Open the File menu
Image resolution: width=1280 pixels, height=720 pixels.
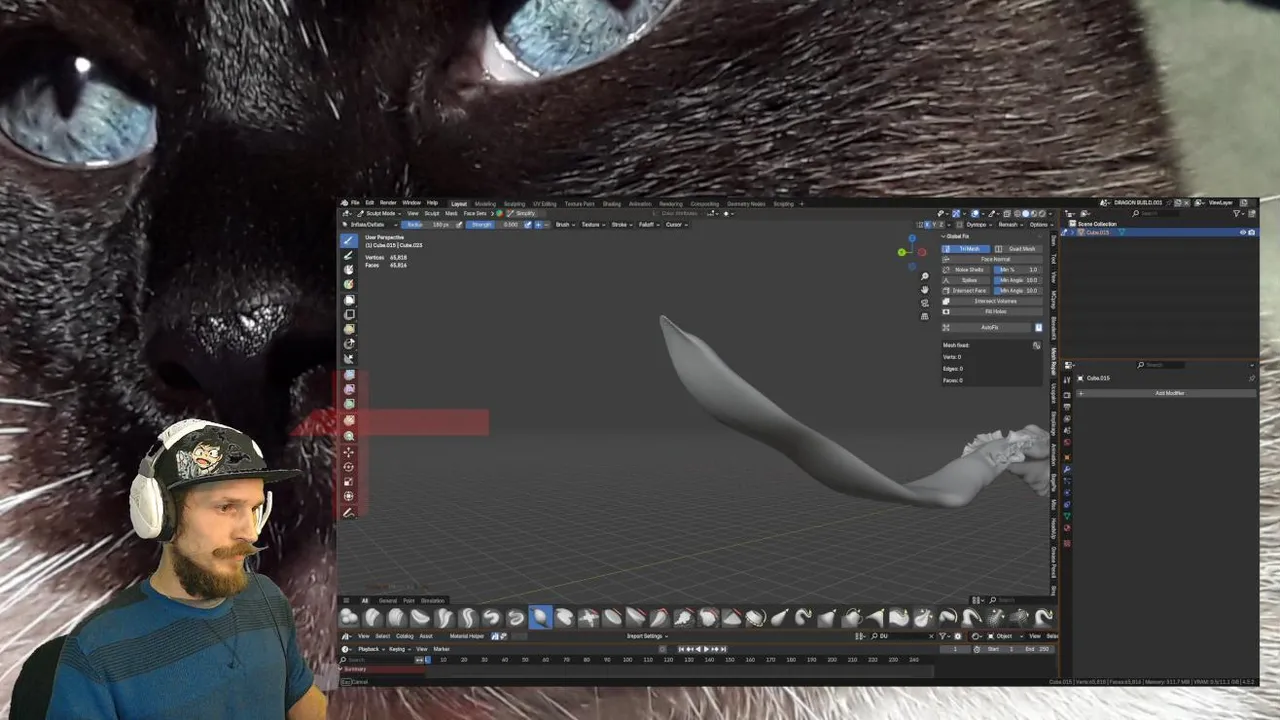coord(355,203)
